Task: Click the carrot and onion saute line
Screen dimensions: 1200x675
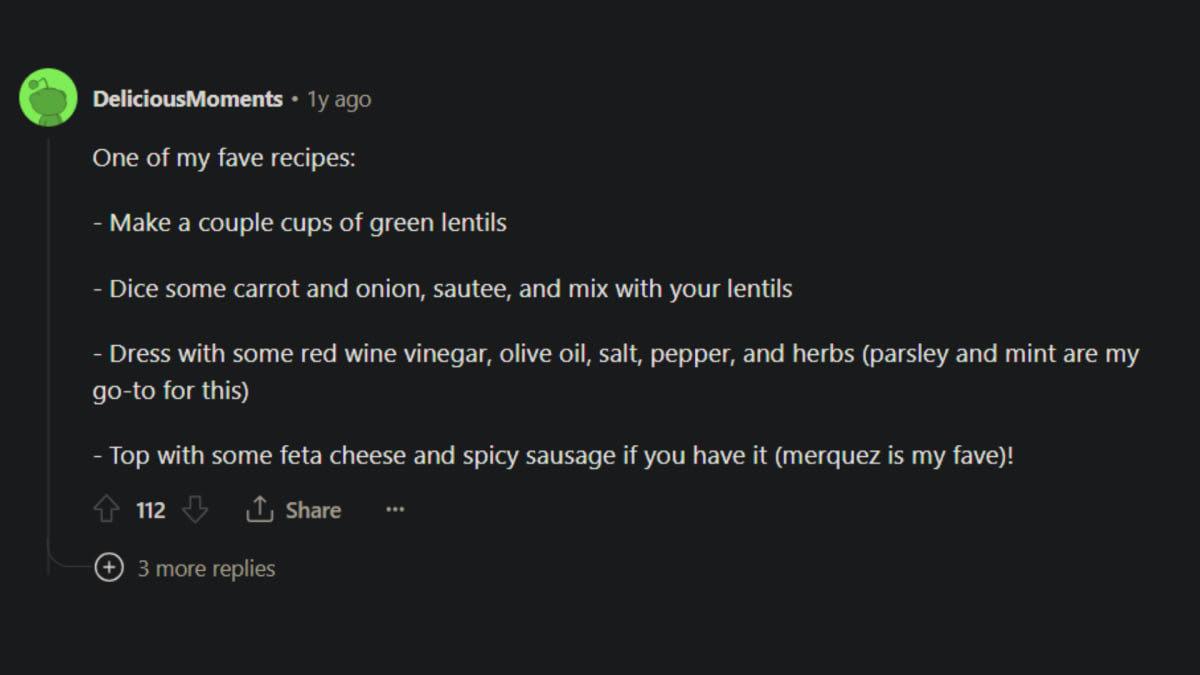Action: tap(442, 289)
